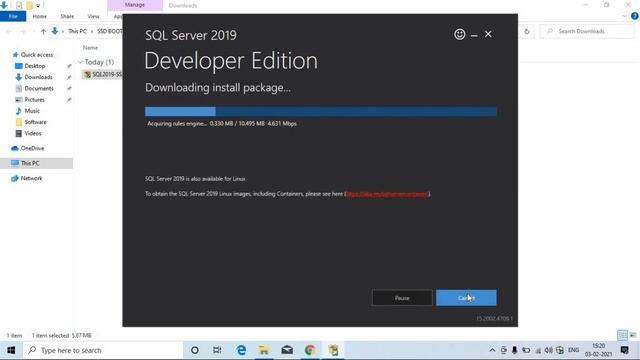
Task: Click the properties icon in title bar
Action: pos(19,5)
